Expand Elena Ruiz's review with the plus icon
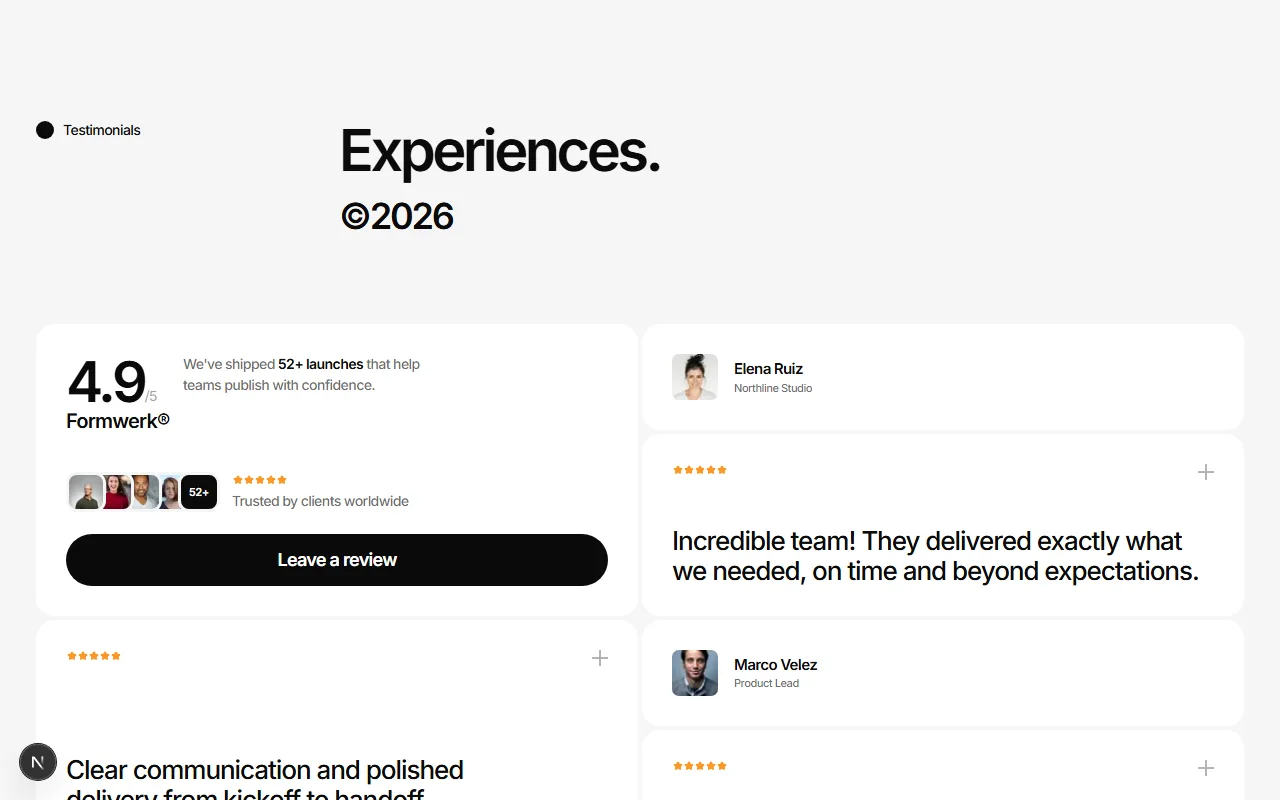This screenshot has height=800, width=1280. coord(1206,472)
